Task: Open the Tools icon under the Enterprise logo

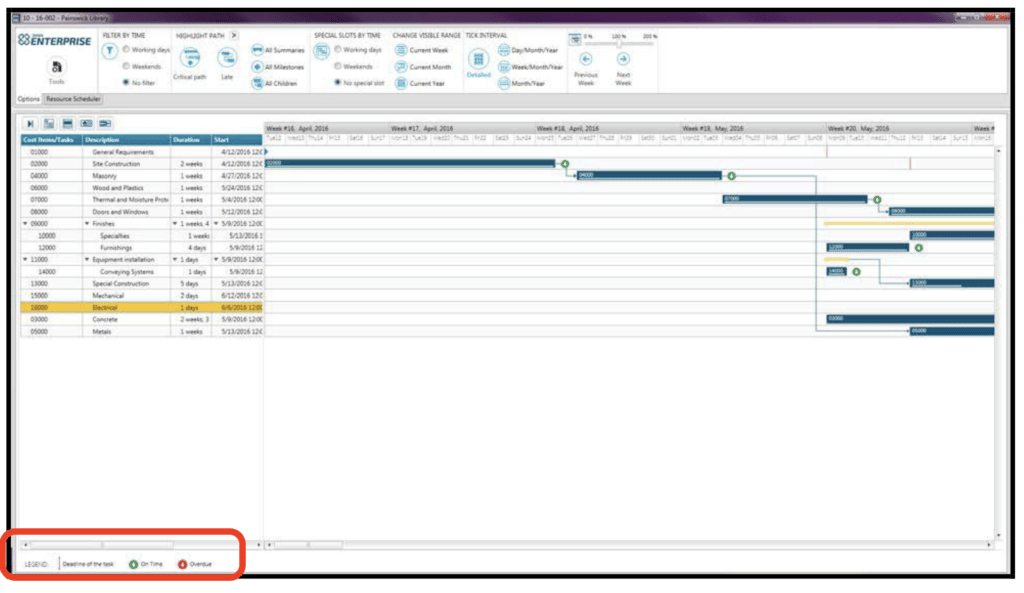Action: [56, 67]
